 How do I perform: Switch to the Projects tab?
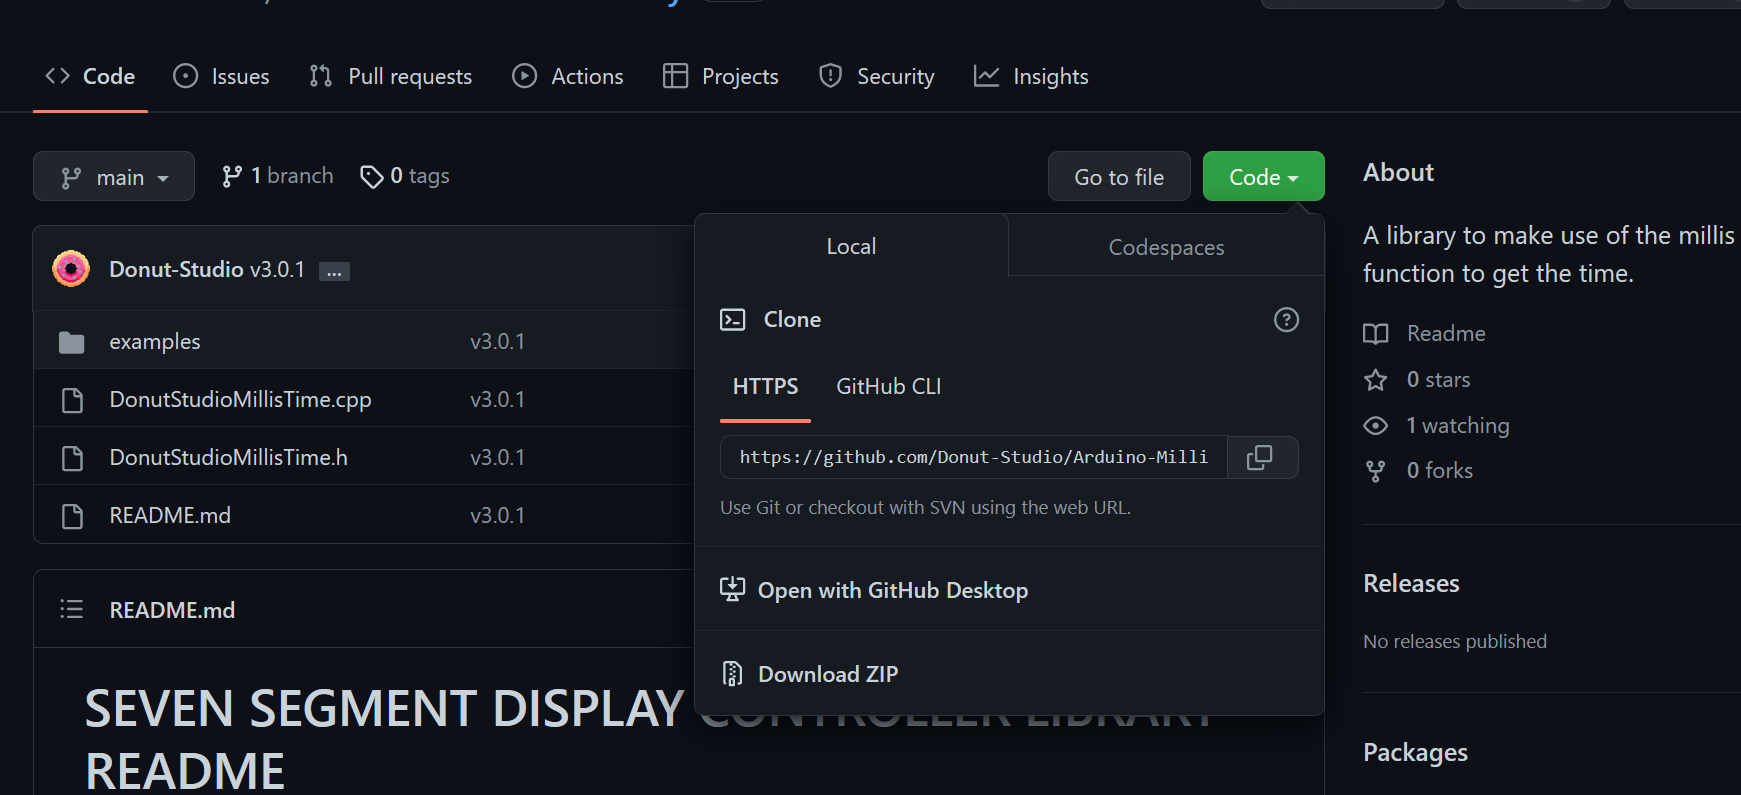coord(721,76)
